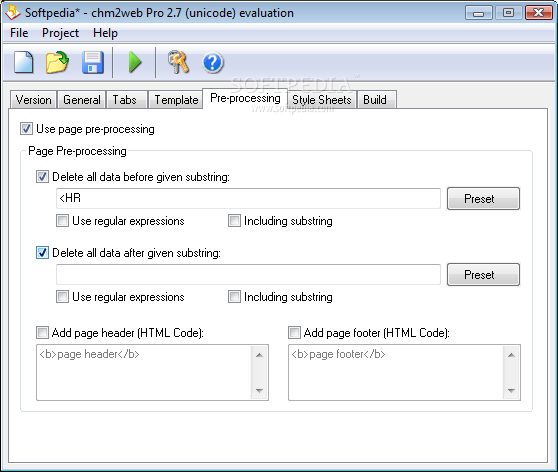Switch to the Style Sheets tab

[322, 100]
